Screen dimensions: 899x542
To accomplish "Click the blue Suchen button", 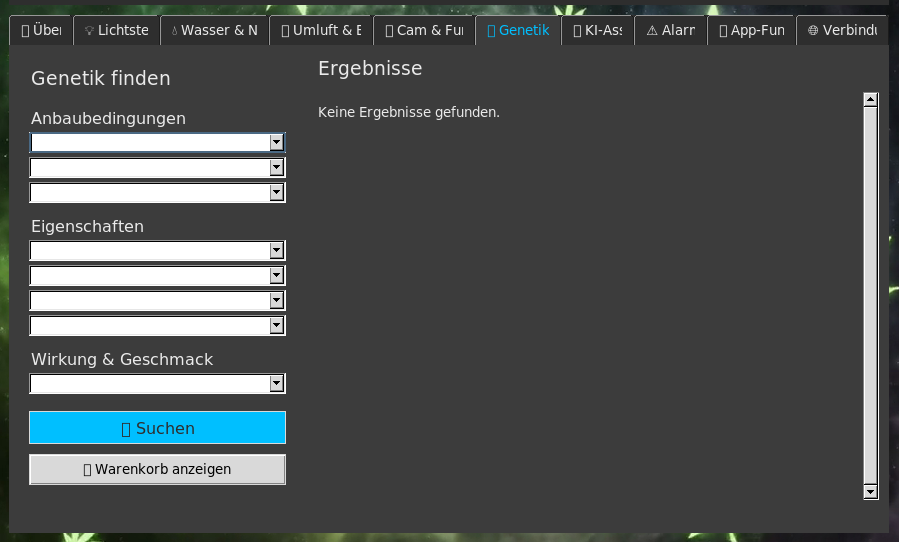I will tap(158, 428).
